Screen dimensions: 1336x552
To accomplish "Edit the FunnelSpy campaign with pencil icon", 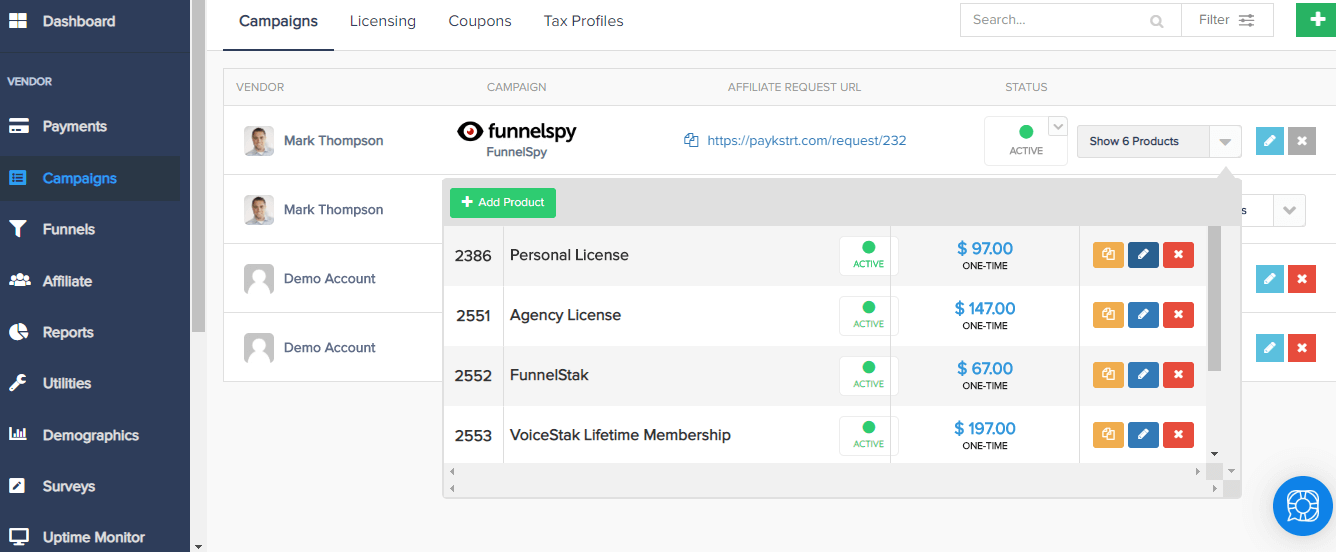I will (1269, 141).
